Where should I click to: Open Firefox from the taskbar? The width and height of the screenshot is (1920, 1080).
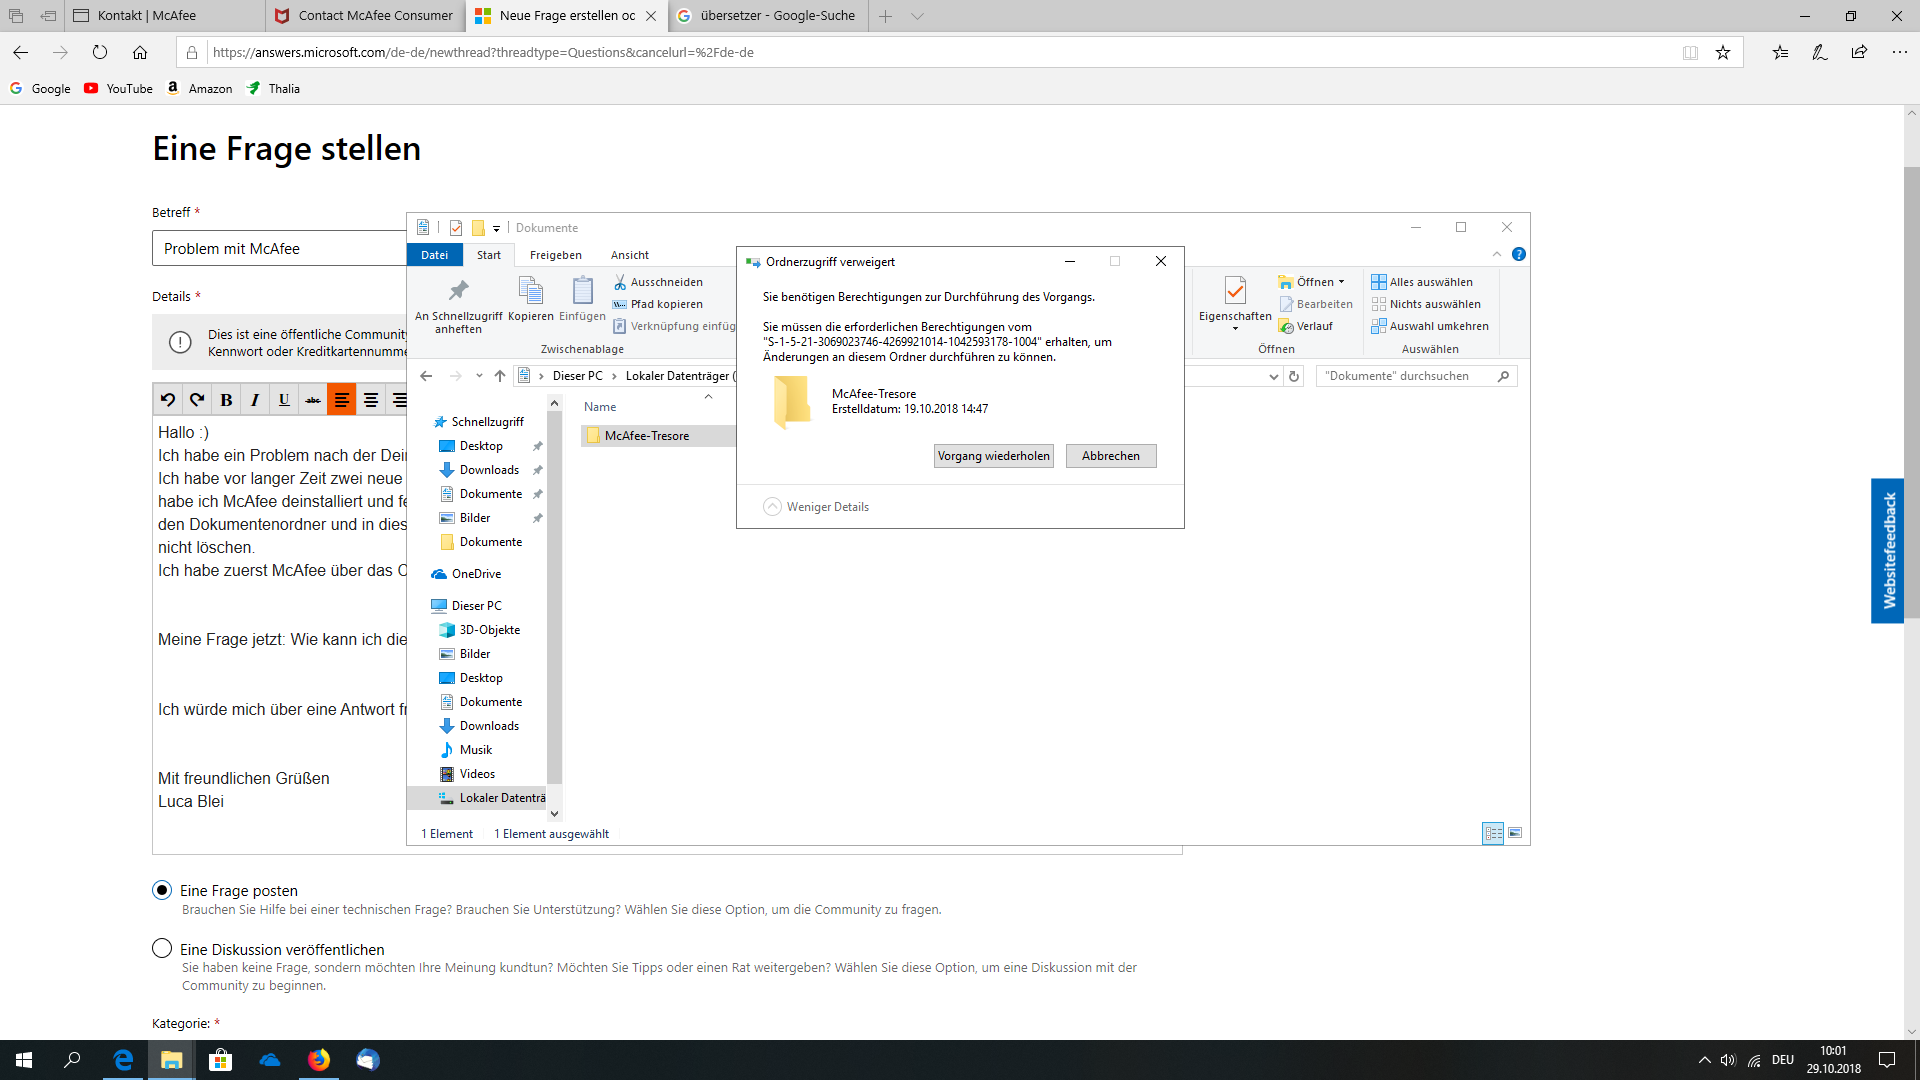(319, 1060)
